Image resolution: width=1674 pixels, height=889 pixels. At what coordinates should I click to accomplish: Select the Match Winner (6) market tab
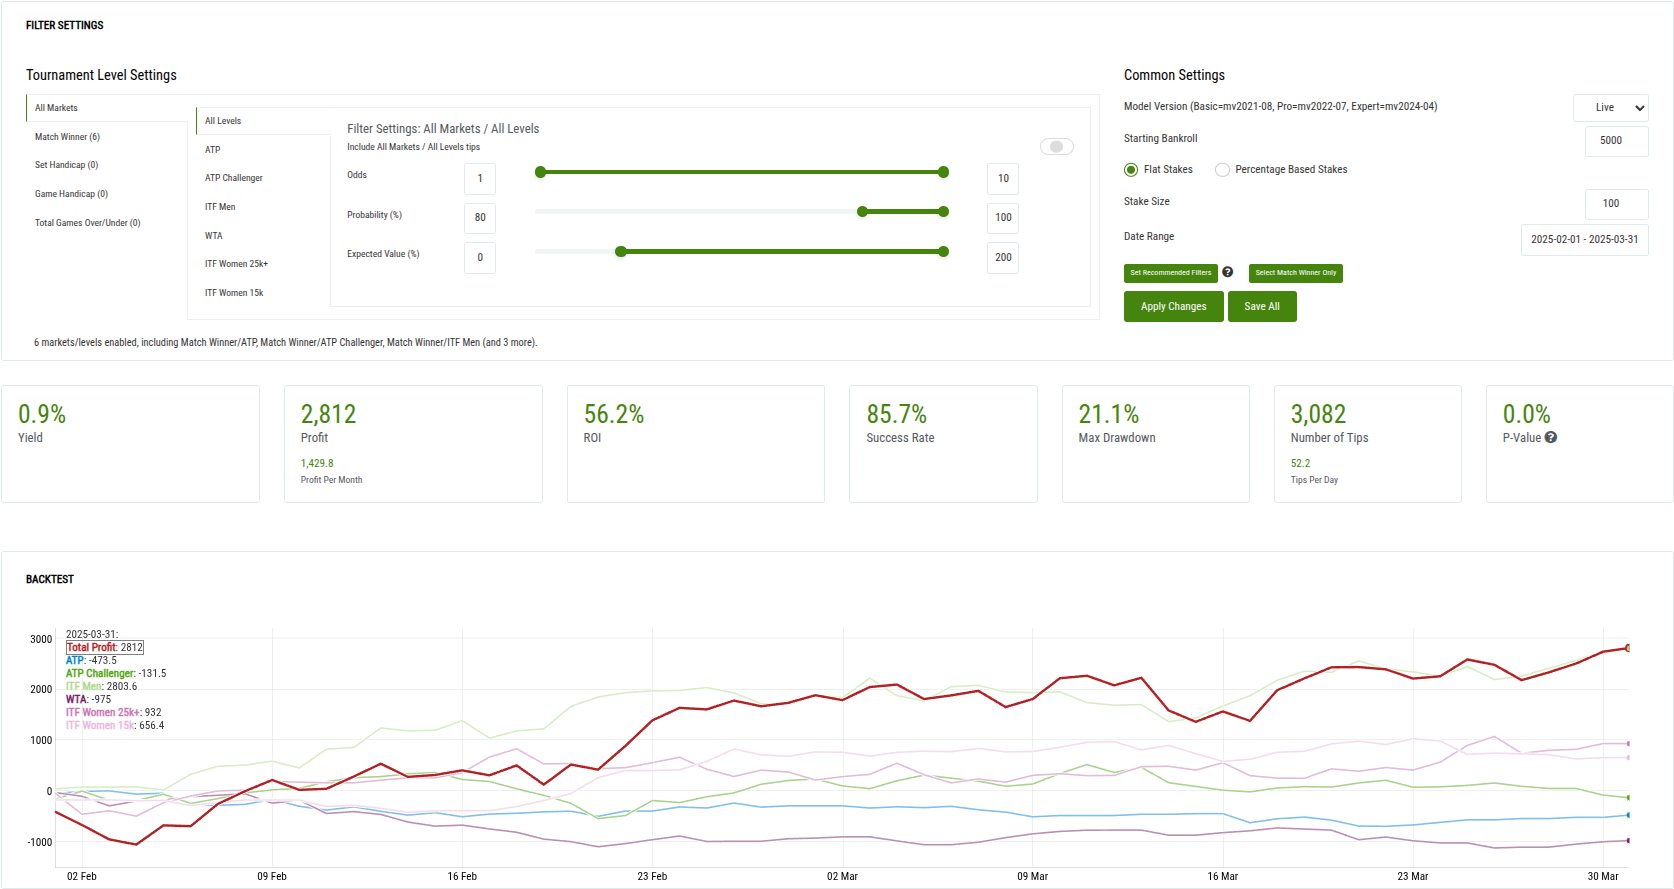click(x=68, y=137)
